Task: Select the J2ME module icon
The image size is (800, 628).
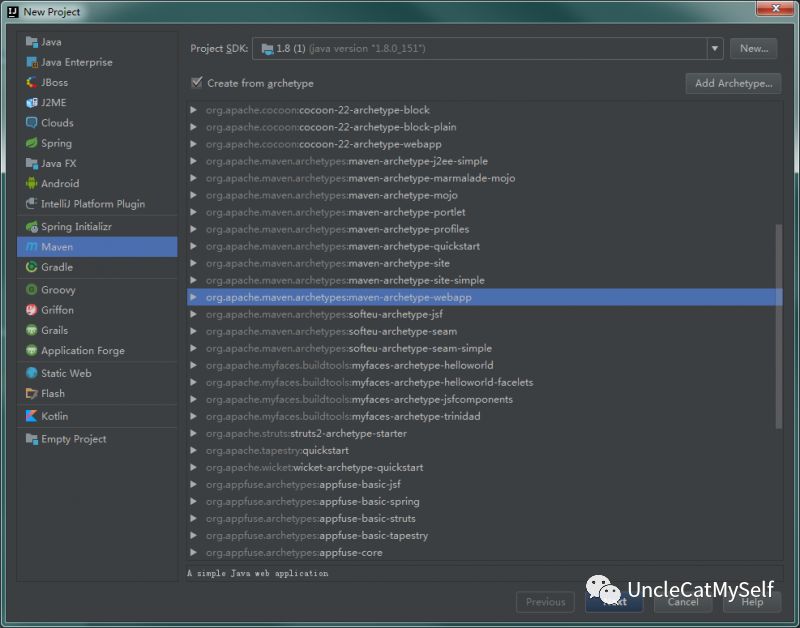Action: [32, 103]
